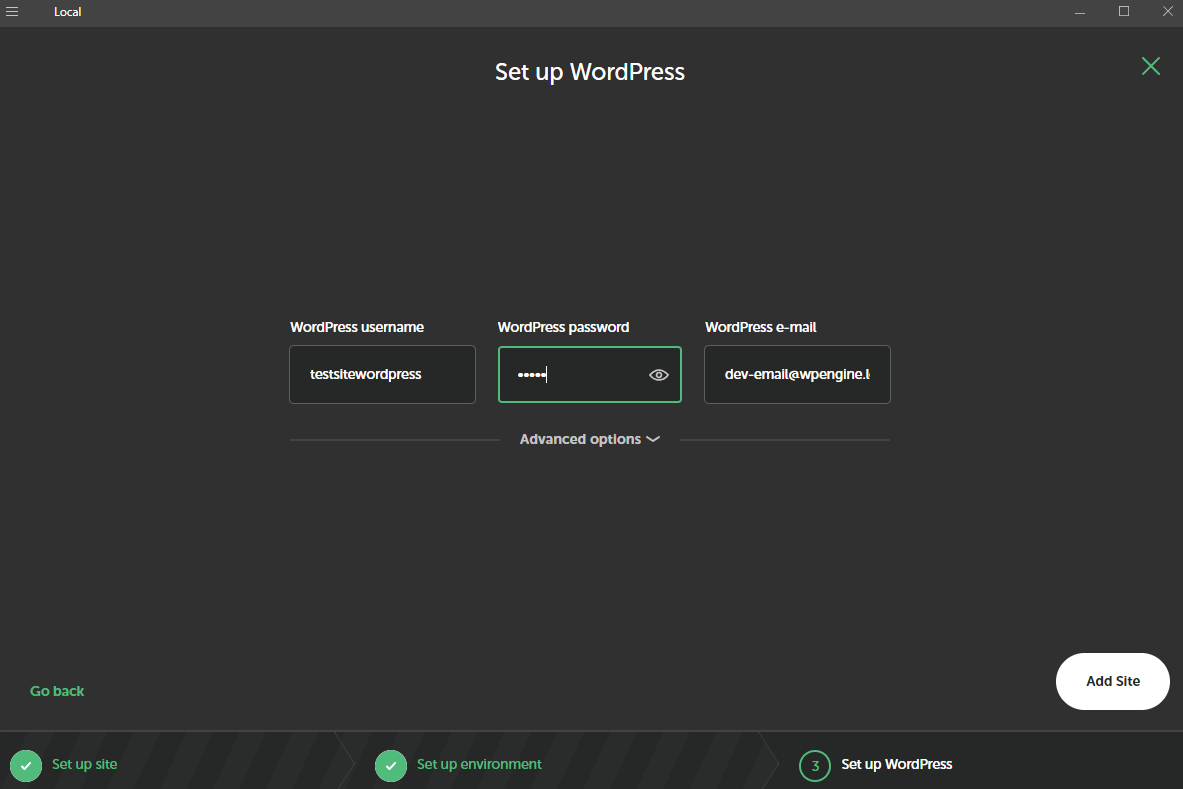Switch to the Set up environment step label

pos(479,764)
